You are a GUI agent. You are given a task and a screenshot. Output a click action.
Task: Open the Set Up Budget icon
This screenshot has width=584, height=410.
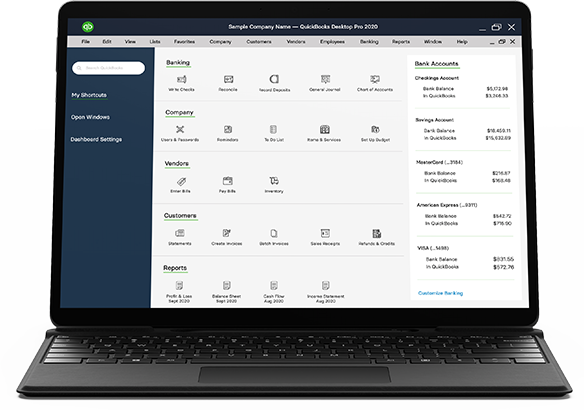pos(375,129)
